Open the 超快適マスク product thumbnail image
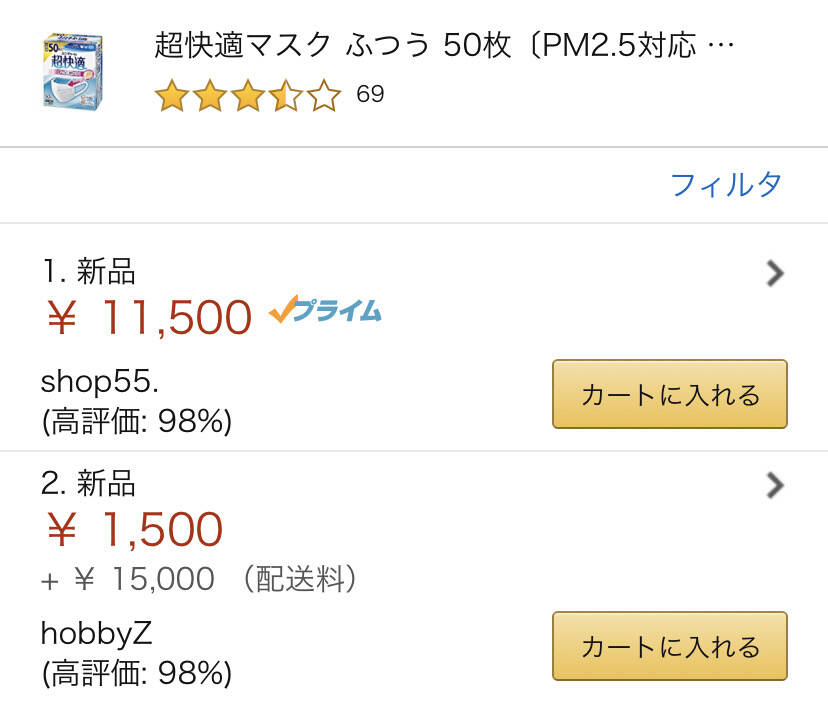828x725 pixels. tap(76, 71)
